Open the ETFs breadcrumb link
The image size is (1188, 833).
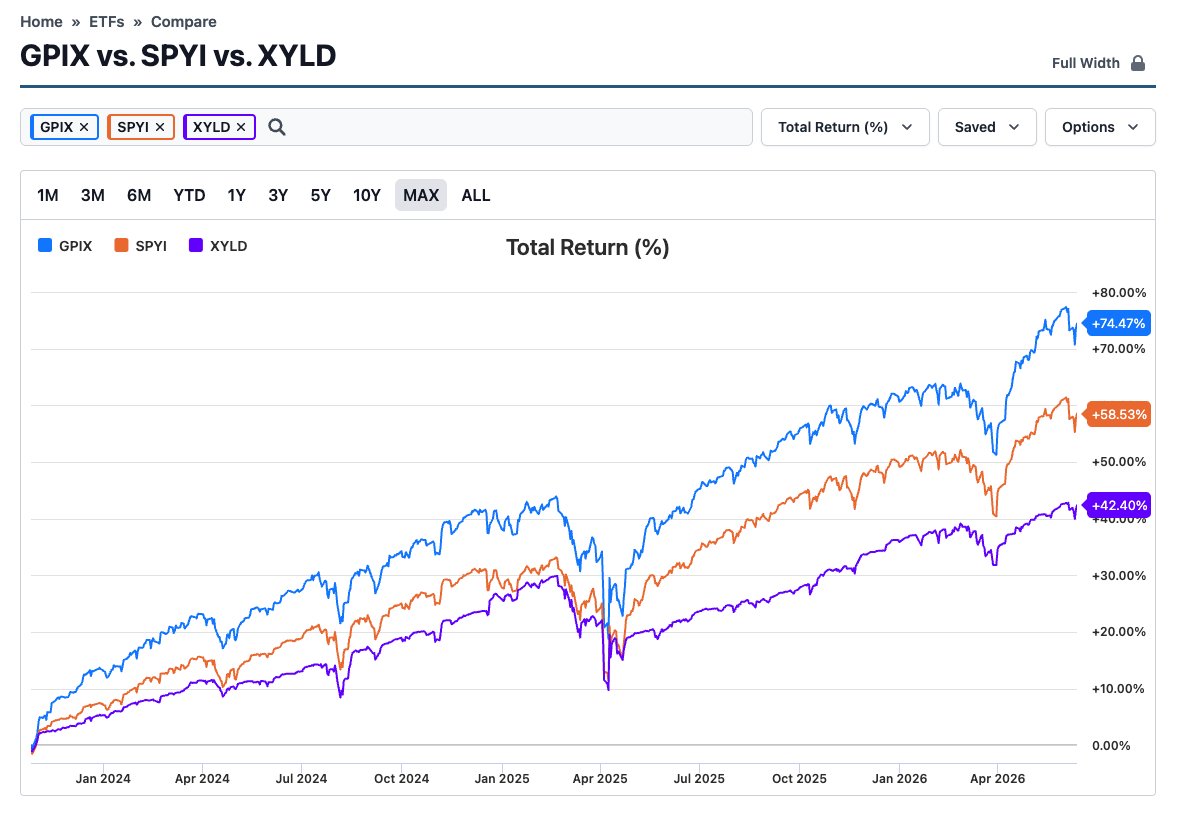coord(106,22)
